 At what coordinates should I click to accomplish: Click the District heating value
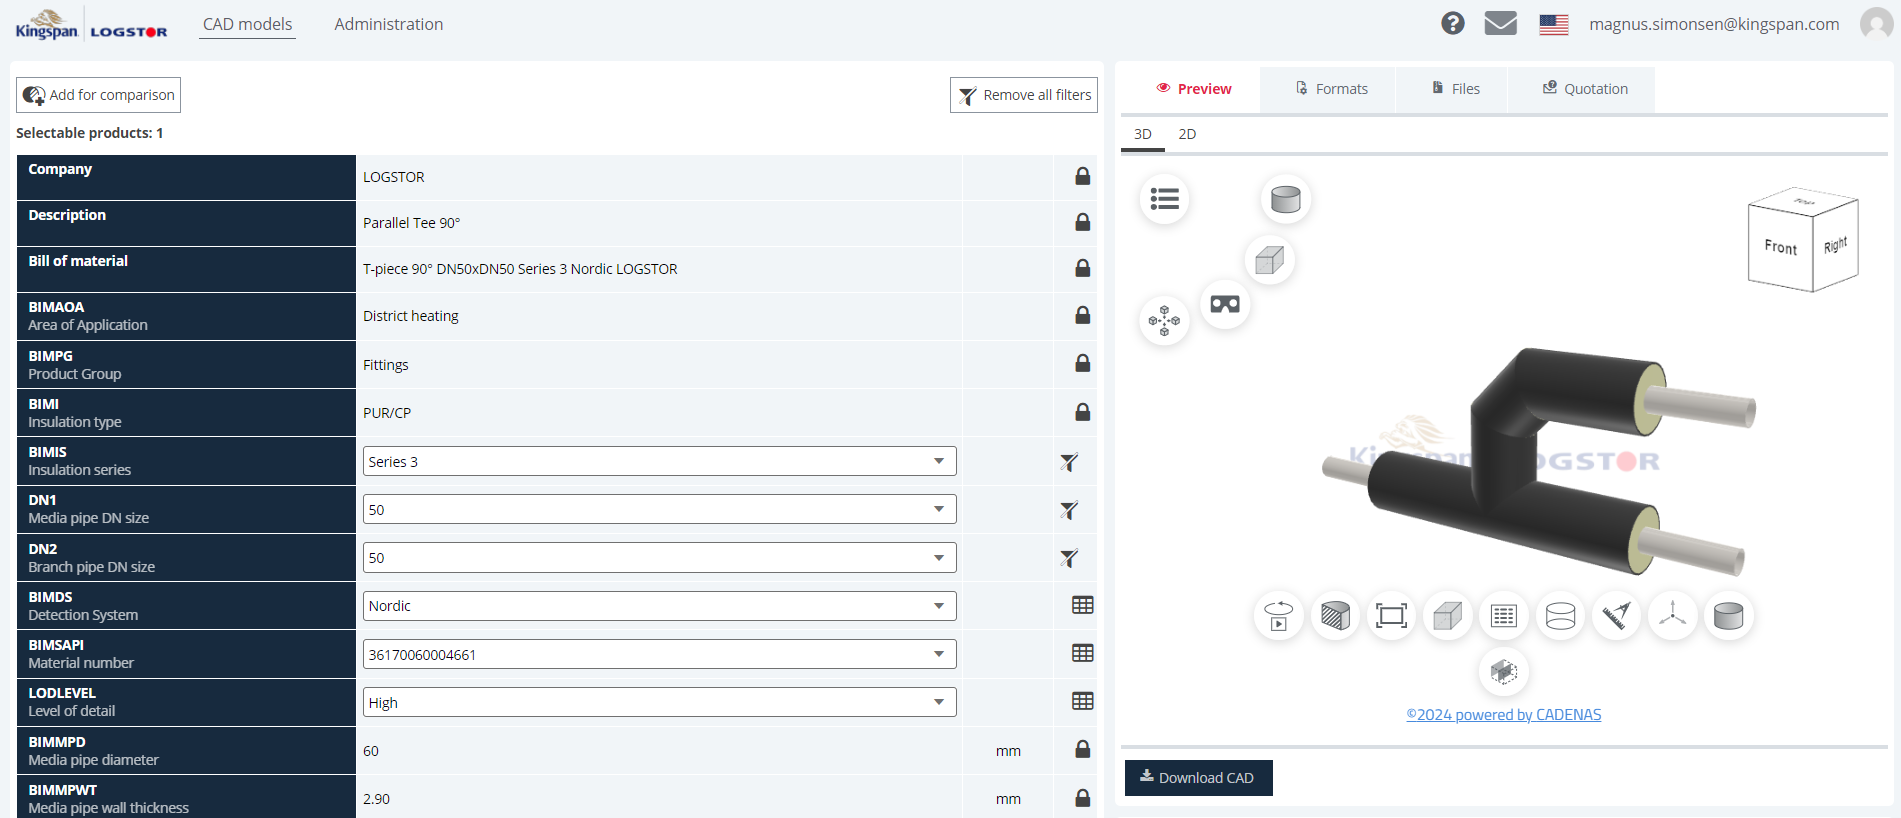point(410,316)
